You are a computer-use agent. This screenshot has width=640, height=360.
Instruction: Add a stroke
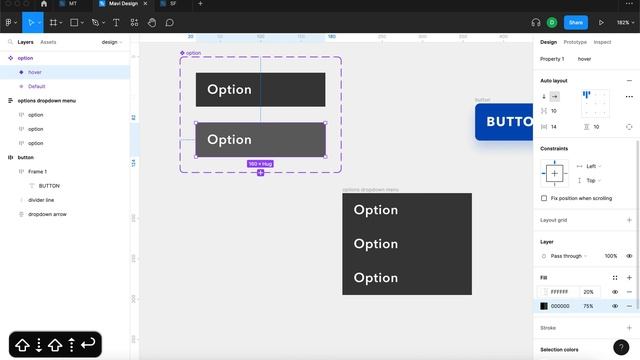[x=629, y=328]
